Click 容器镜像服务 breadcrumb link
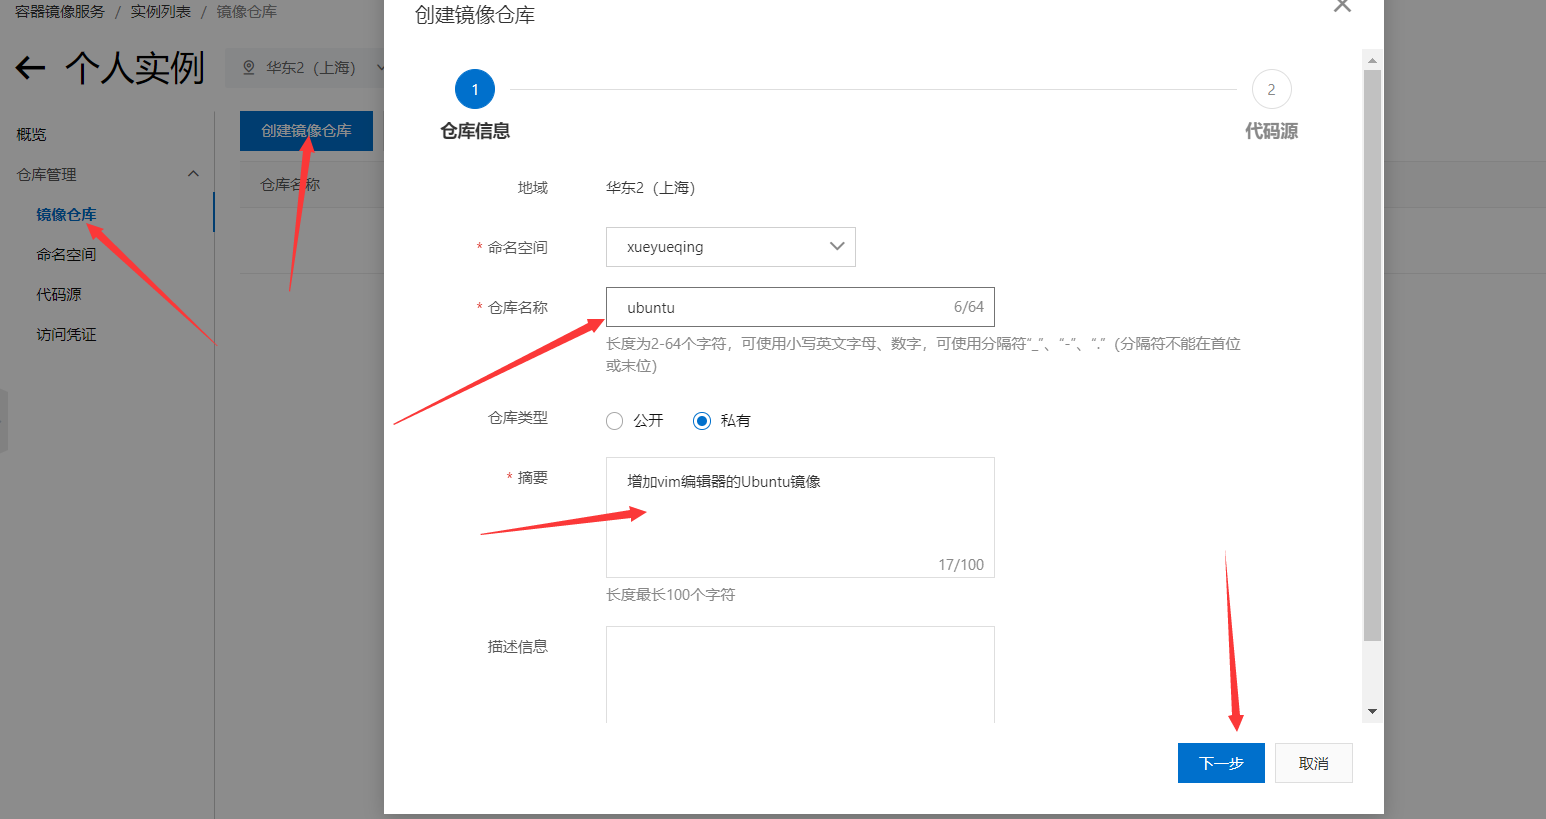1546x819 pixels. click(x=60, y=12)
